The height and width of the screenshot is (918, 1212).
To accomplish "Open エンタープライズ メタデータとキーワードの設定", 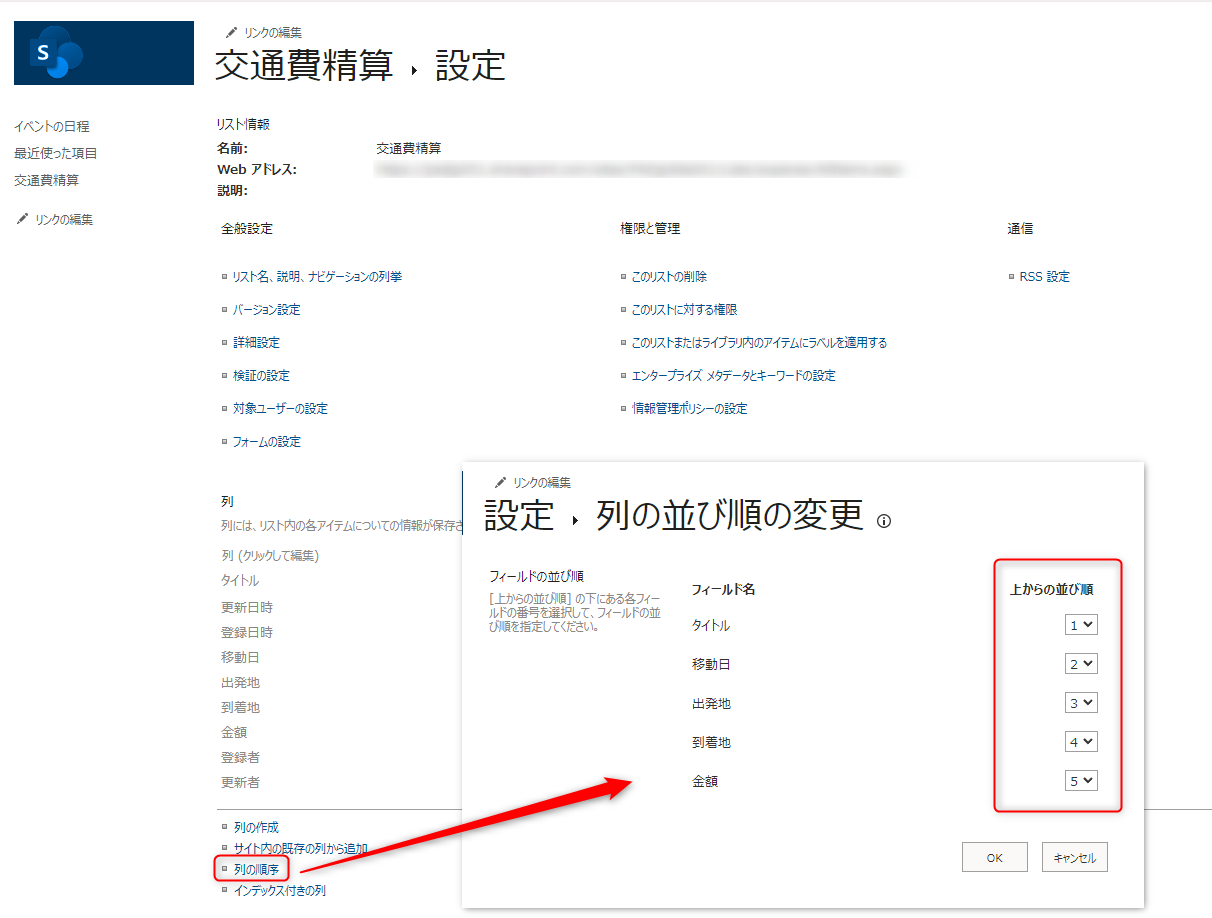I will (733, 375).
